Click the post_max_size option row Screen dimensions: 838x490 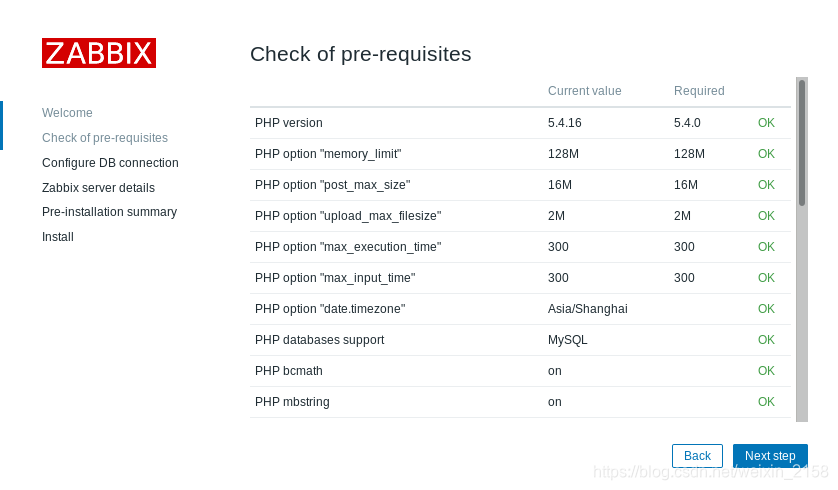pos(520,185)
